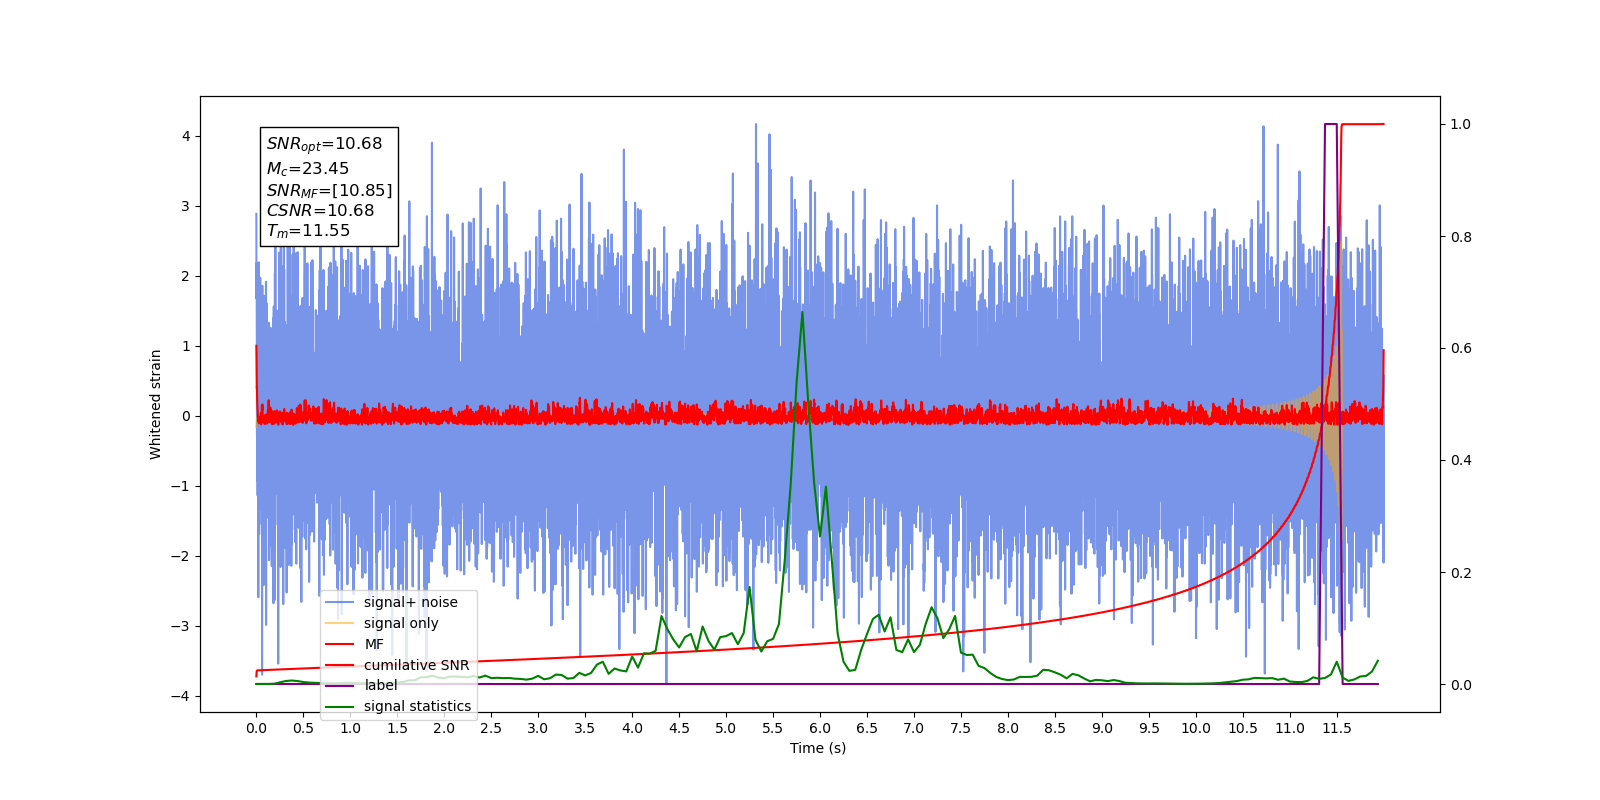Click the 3.5 tick on the time axis
Image resolution: width=1600 pixels, height=800 pixels.
(585, 728)
